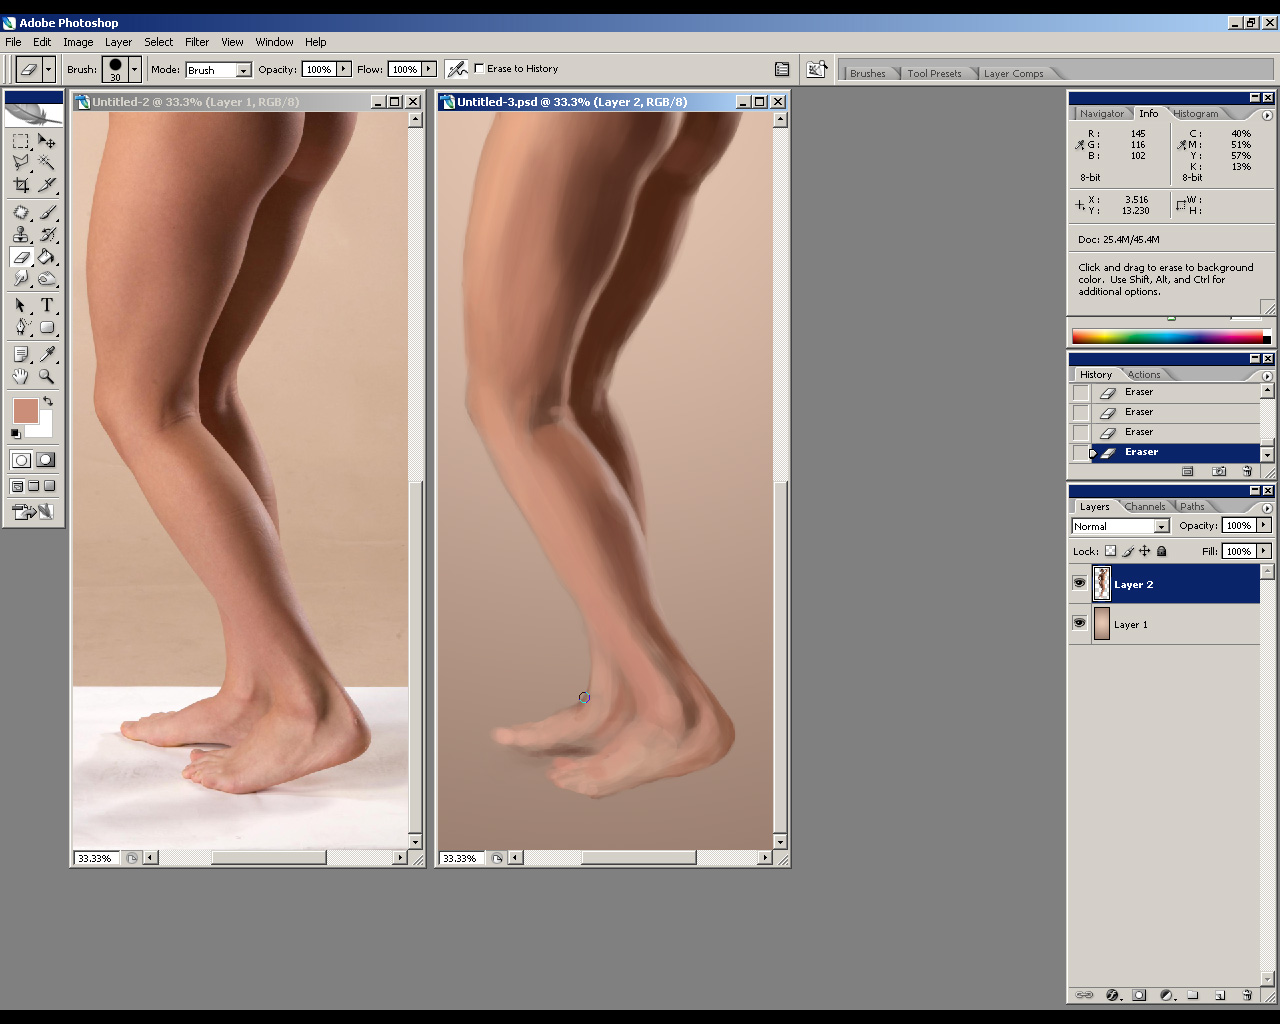Select the Crop tool
Screen dimensions: 1280x1024
[x=21, y=185]
